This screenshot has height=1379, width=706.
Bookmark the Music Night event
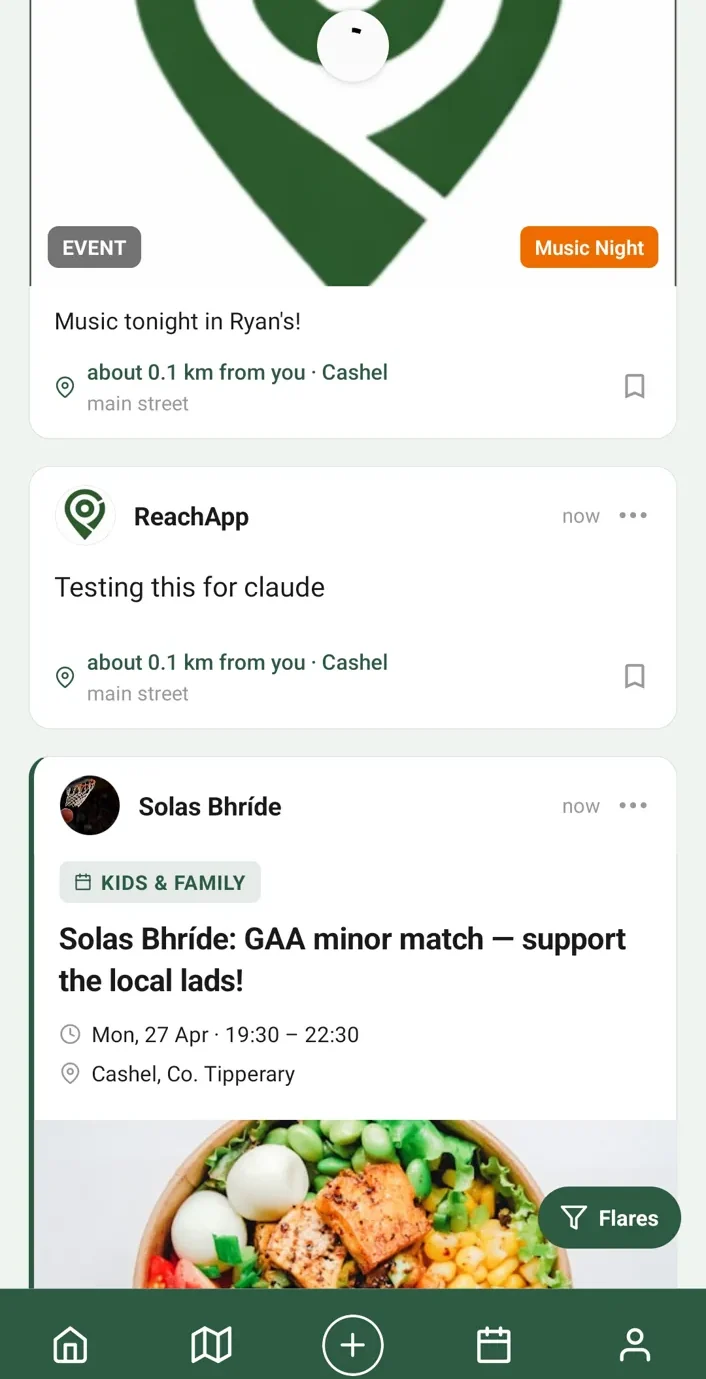(634, 386)
